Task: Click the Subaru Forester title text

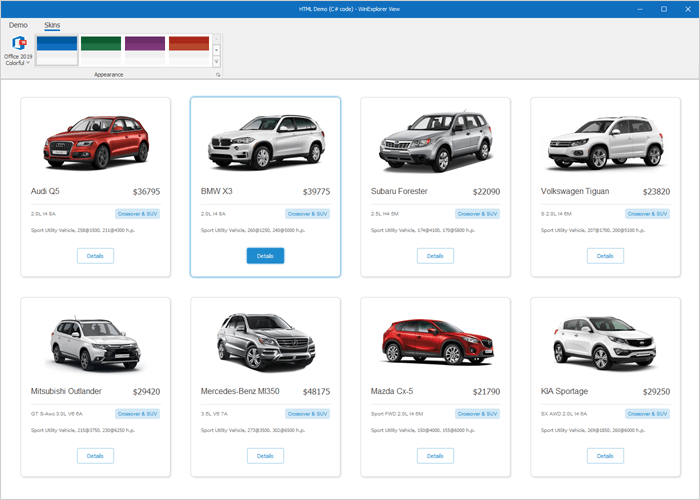Action: click(399, 191)
